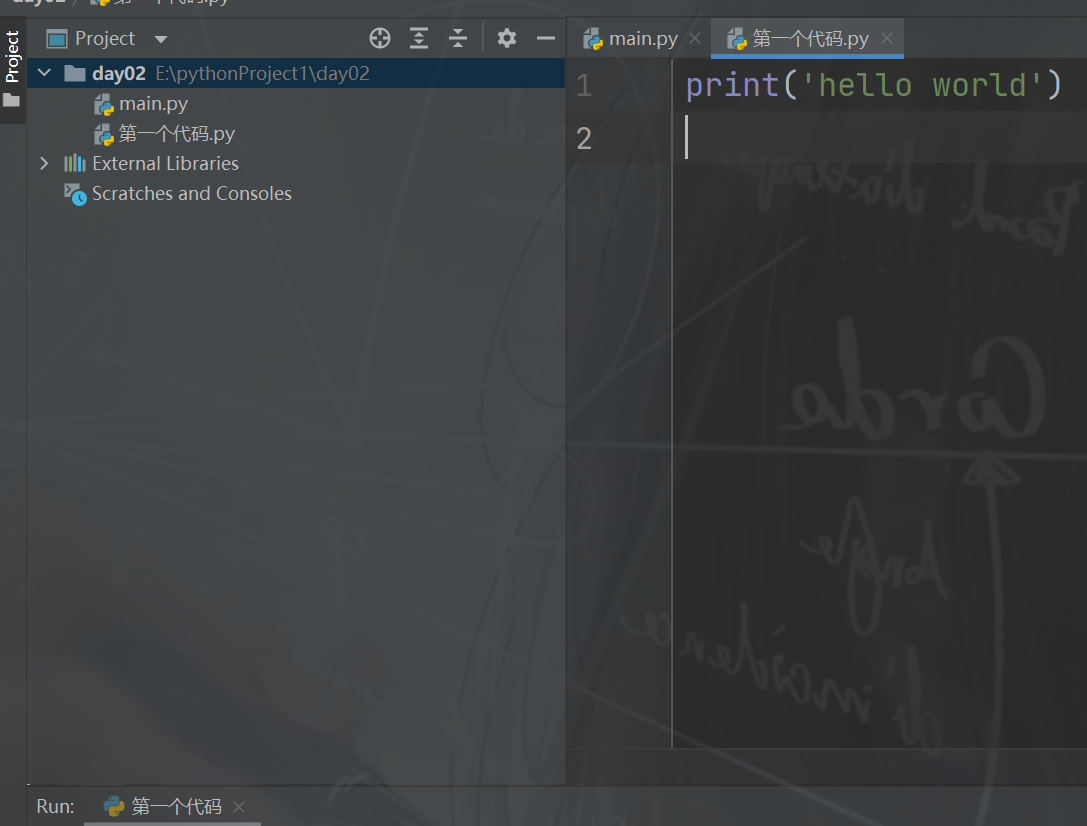Expand the External Libraries node
The image size is (1087, 826).
[44, 164]
